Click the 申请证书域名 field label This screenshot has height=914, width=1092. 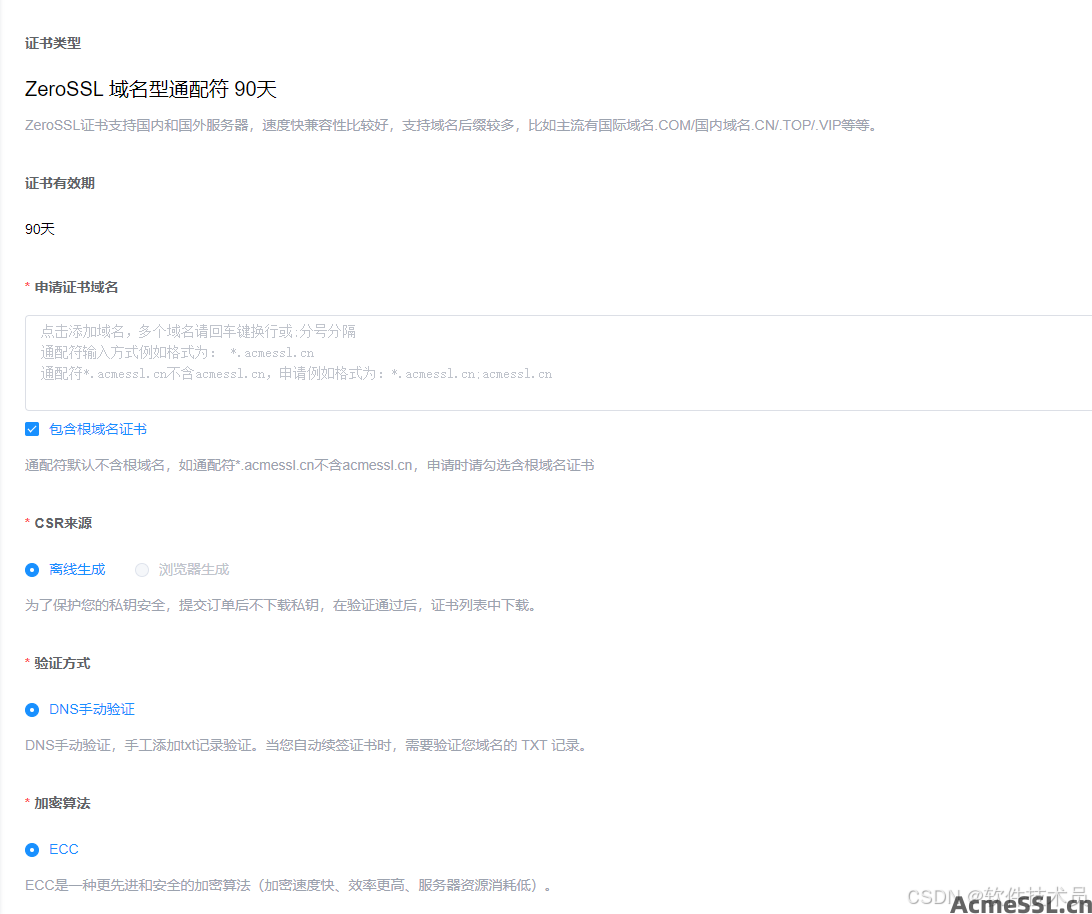click(x=76, y=287)
